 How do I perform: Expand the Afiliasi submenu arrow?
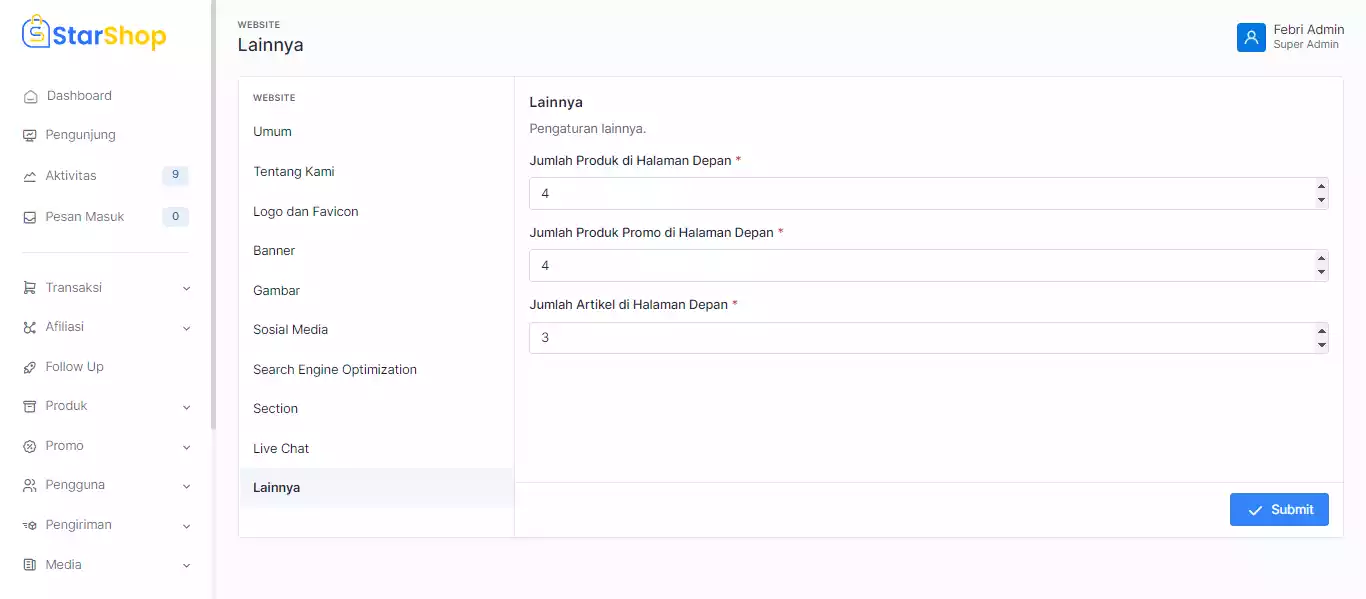point(186,328)
